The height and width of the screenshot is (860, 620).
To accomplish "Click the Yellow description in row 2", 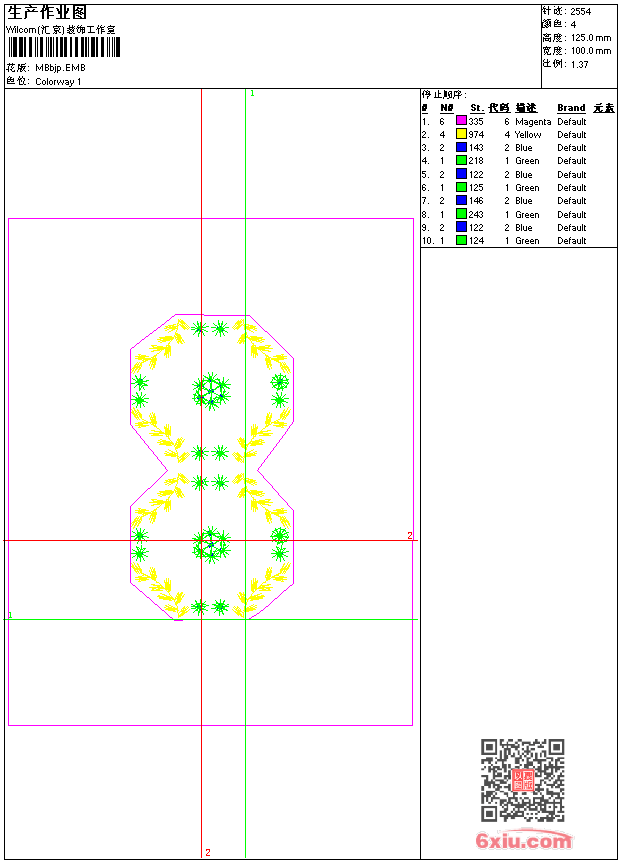I will pos(528,134).
